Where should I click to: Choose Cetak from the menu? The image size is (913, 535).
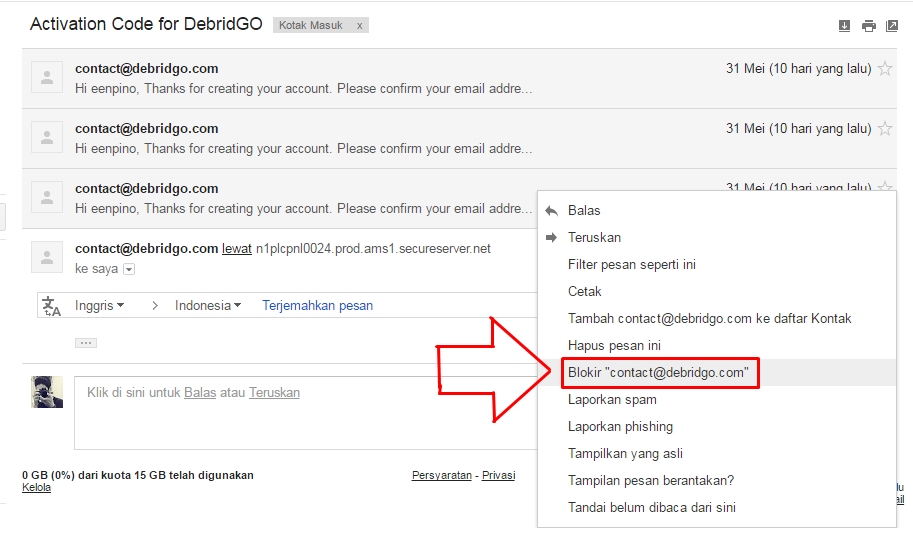click(716, 291)
